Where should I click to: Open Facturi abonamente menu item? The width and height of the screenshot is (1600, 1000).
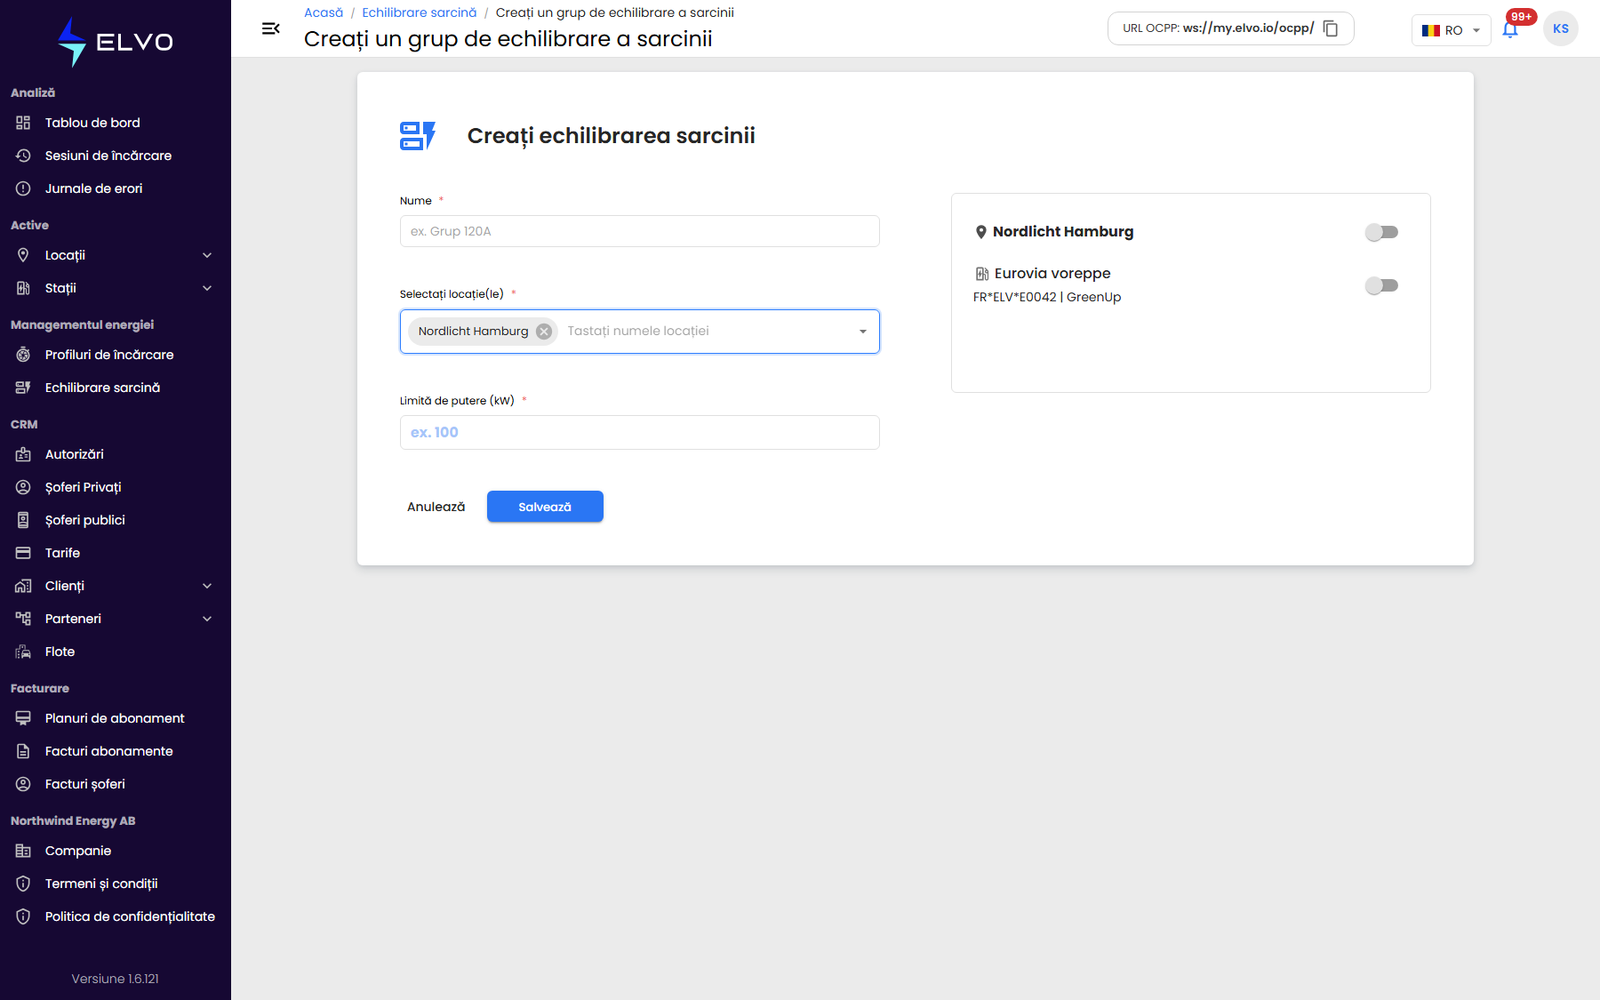115,751
